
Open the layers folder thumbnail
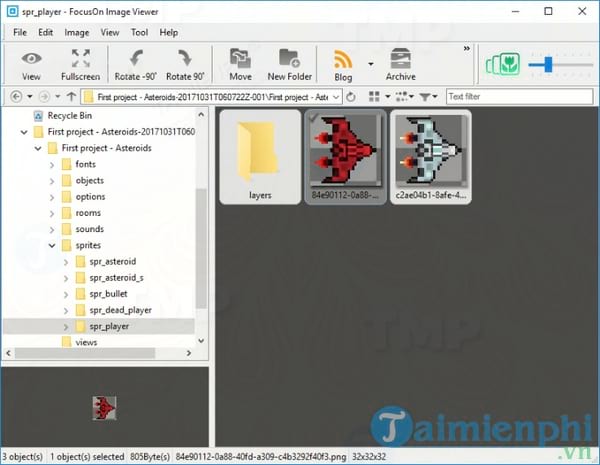pyautogui.click(x=260, y=157)
